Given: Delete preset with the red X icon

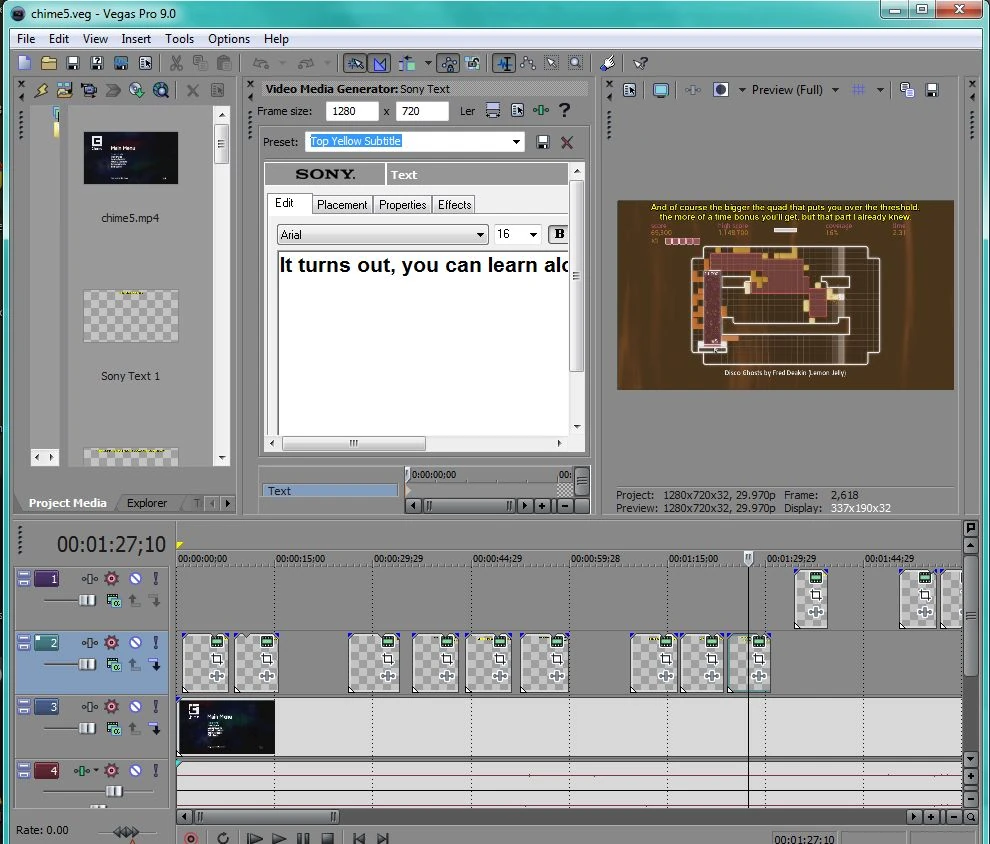Looking at the screenshot, I should coord(567,142).
